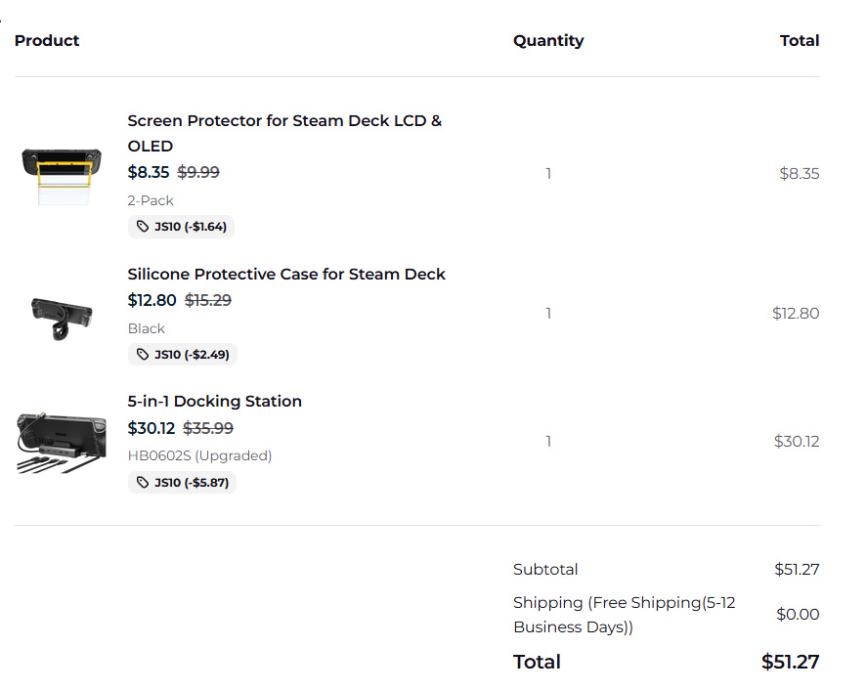
Task: Click the crossed-out $9.99 original price
Action: (198, 172)
